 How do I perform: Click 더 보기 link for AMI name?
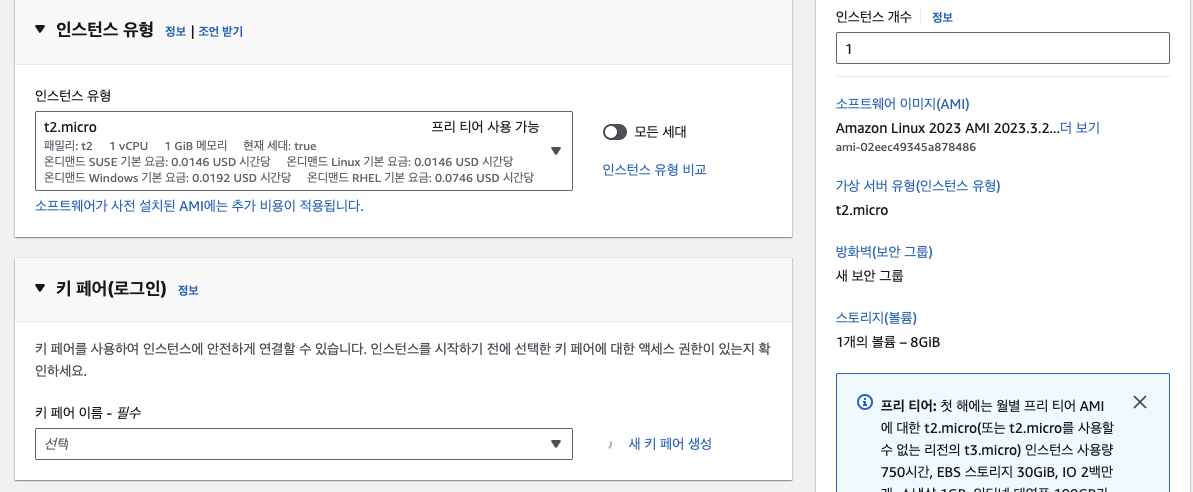point(1080,128)
